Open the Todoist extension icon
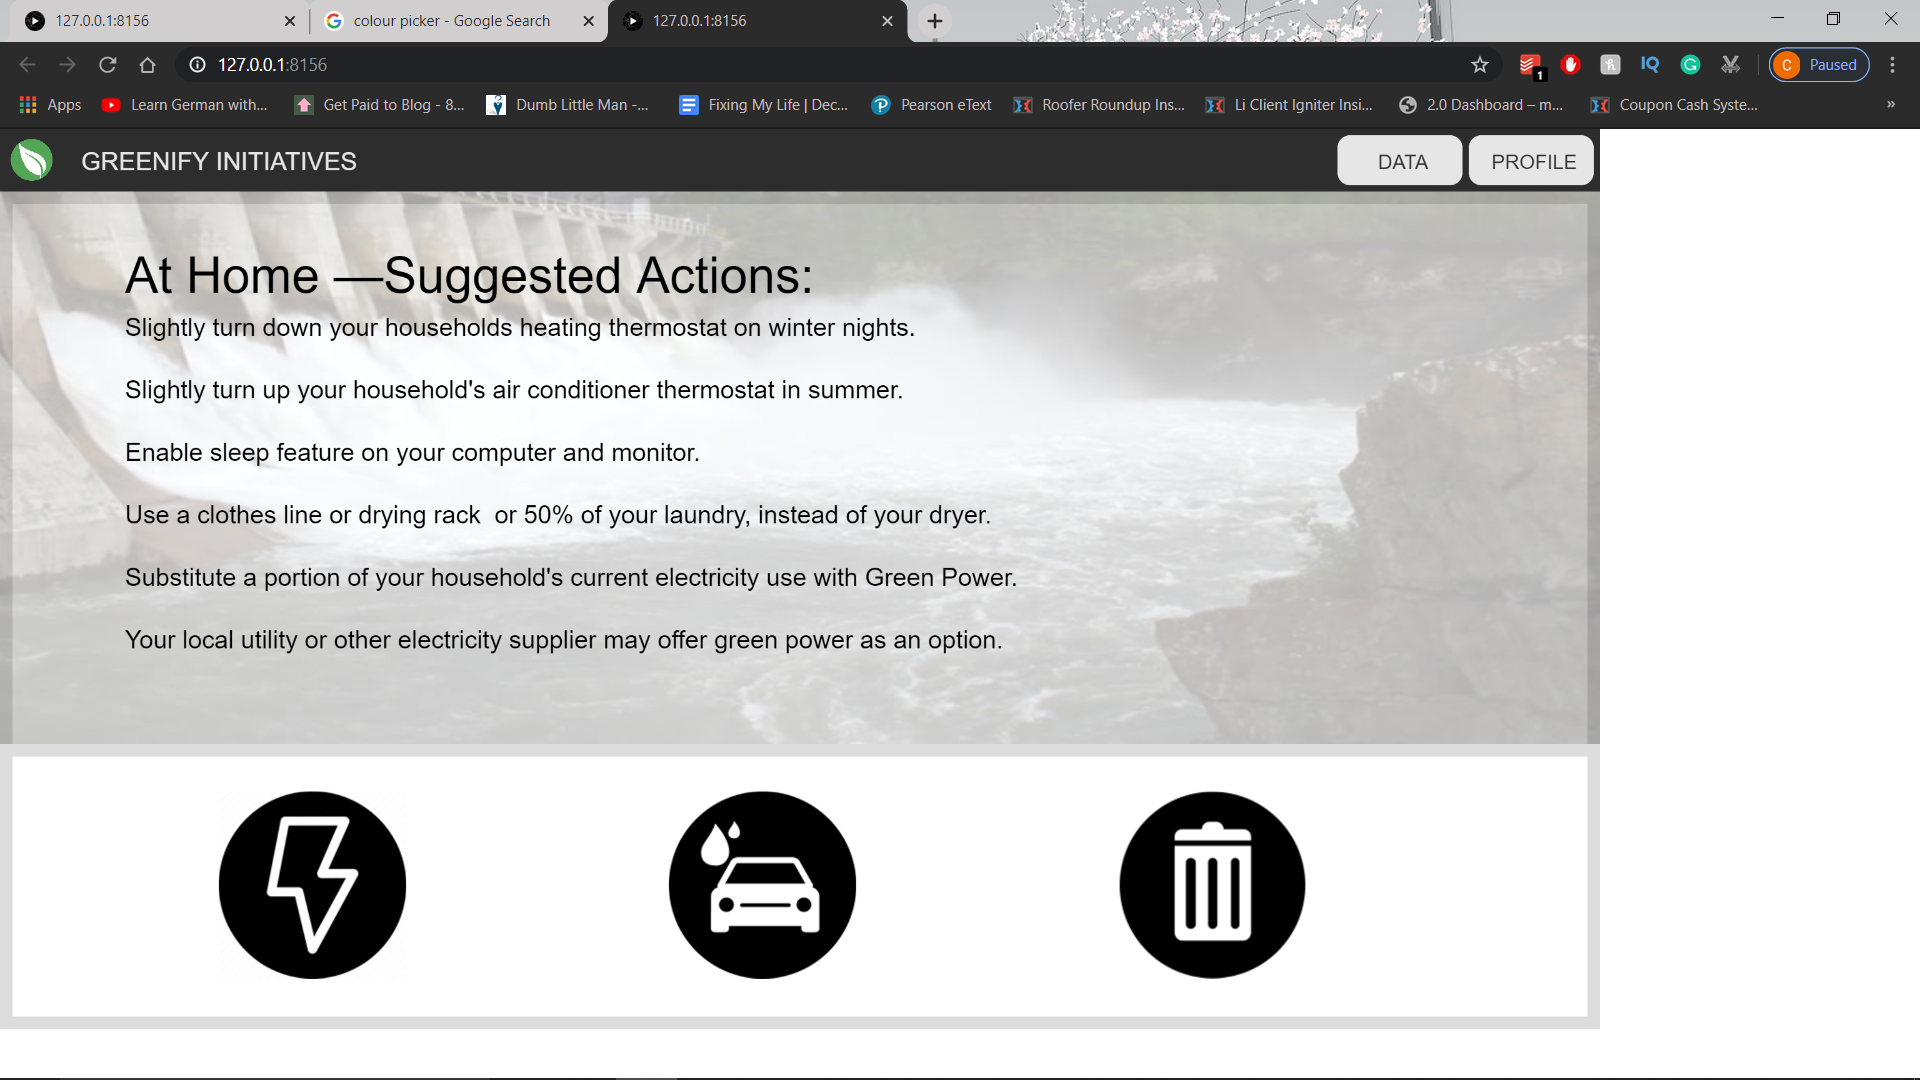Viewport: 1920px width, 1080px height. [1530, 65]
